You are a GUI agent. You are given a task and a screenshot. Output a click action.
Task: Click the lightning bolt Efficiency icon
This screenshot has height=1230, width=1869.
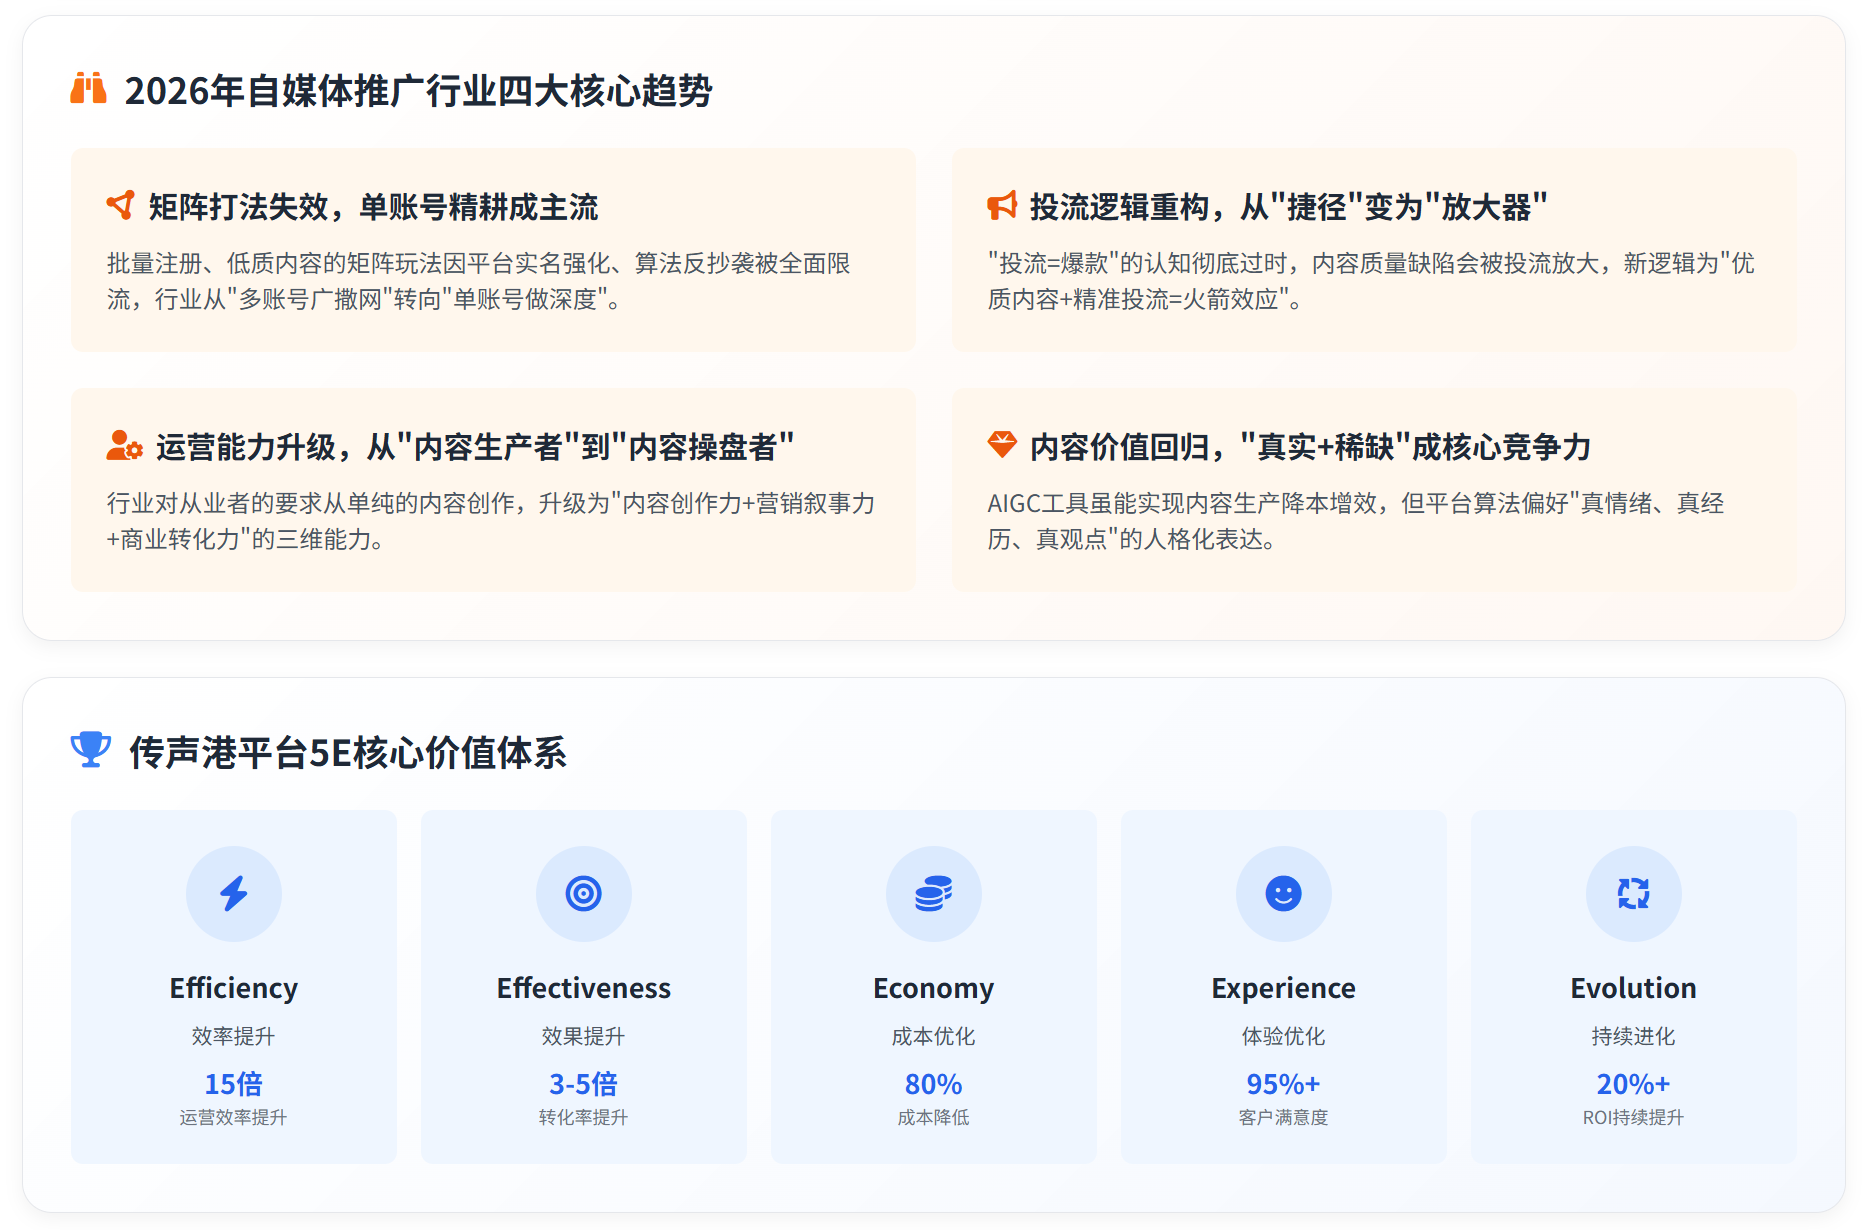pyautogui.click(x=234, y=893)
